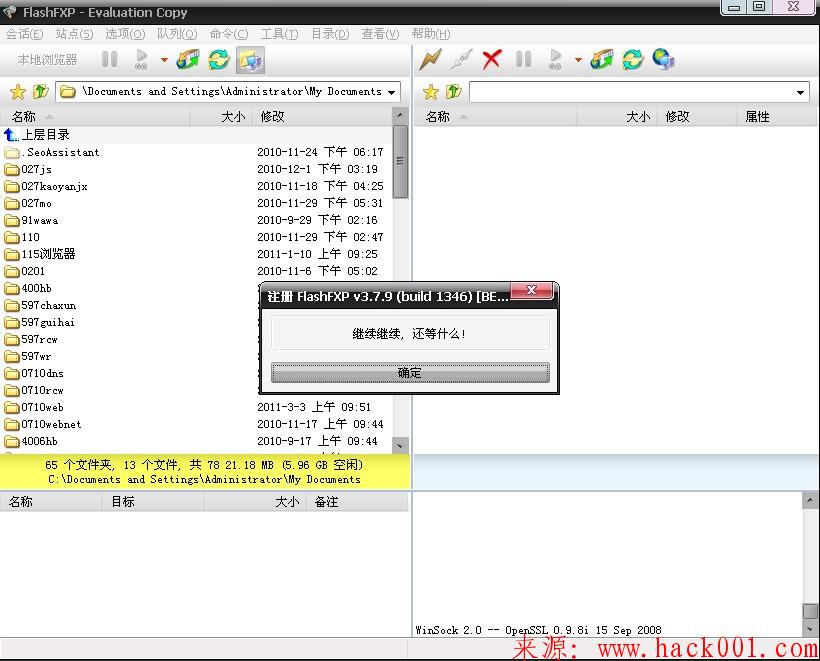Click folder sync icon in remote toolbar
This screenshot has width=820, height=661.
pyautogui.click(x=601, y=59)
